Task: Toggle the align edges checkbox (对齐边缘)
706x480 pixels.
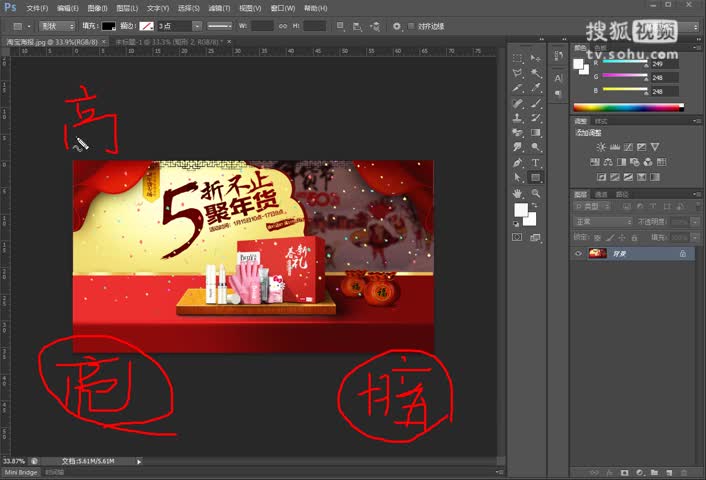Action: [x=411, y=26]
